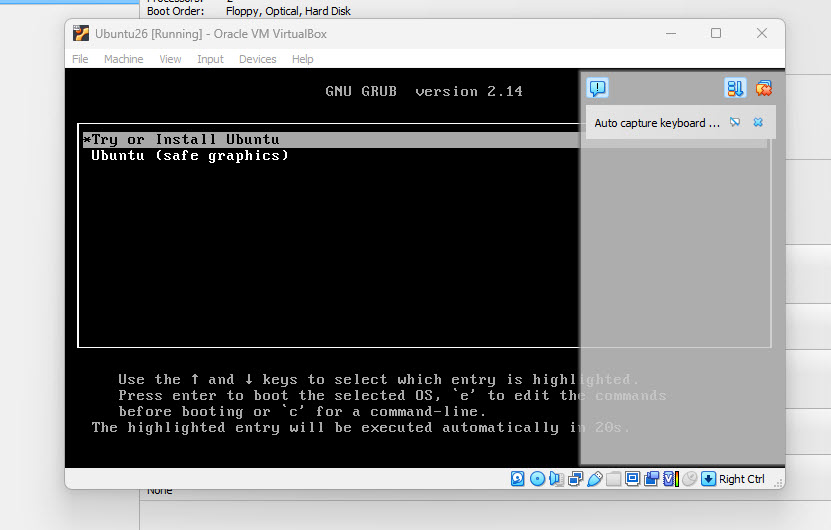Click the window resize grip in the status bar

[777, 483]
